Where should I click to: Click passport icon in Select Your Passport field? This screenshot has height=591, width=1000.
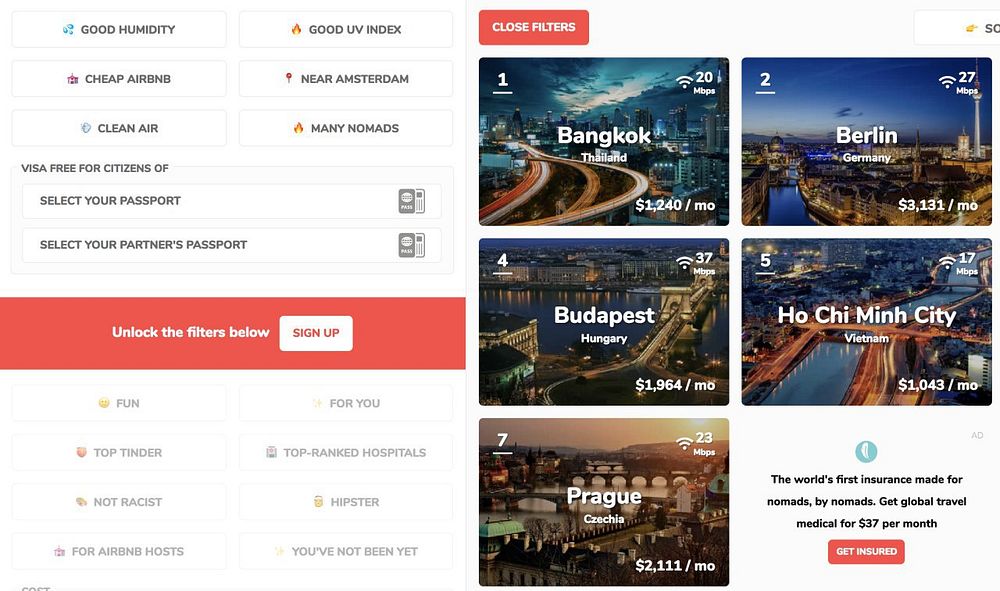[x=411, y=201]
